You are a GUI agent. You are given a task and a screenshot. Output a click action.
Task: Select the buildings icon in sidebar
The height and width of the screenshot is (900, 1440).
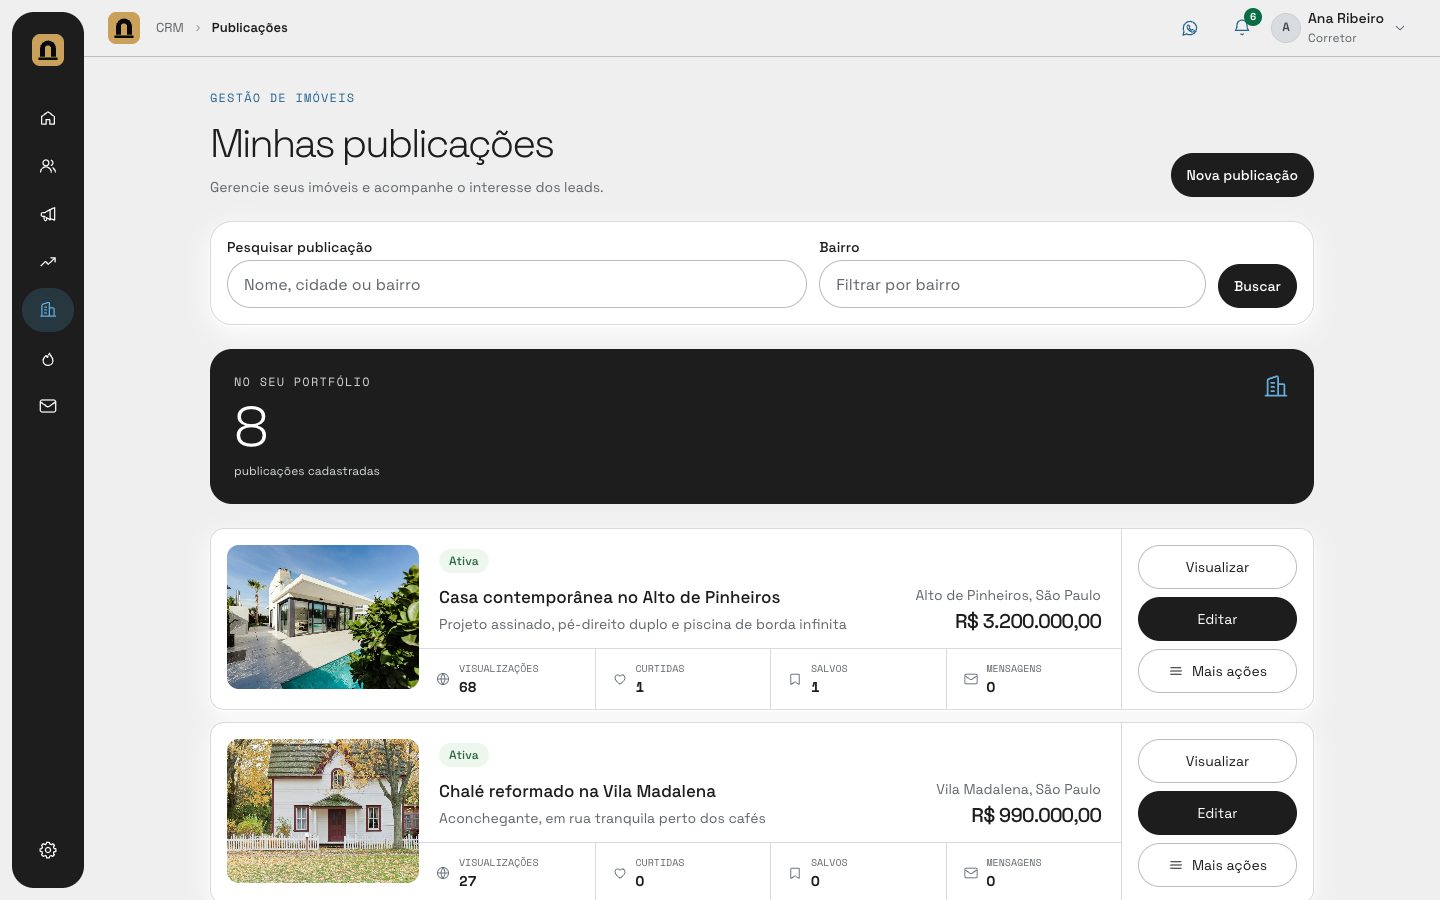pyautogui.click(x=48, y=310)
